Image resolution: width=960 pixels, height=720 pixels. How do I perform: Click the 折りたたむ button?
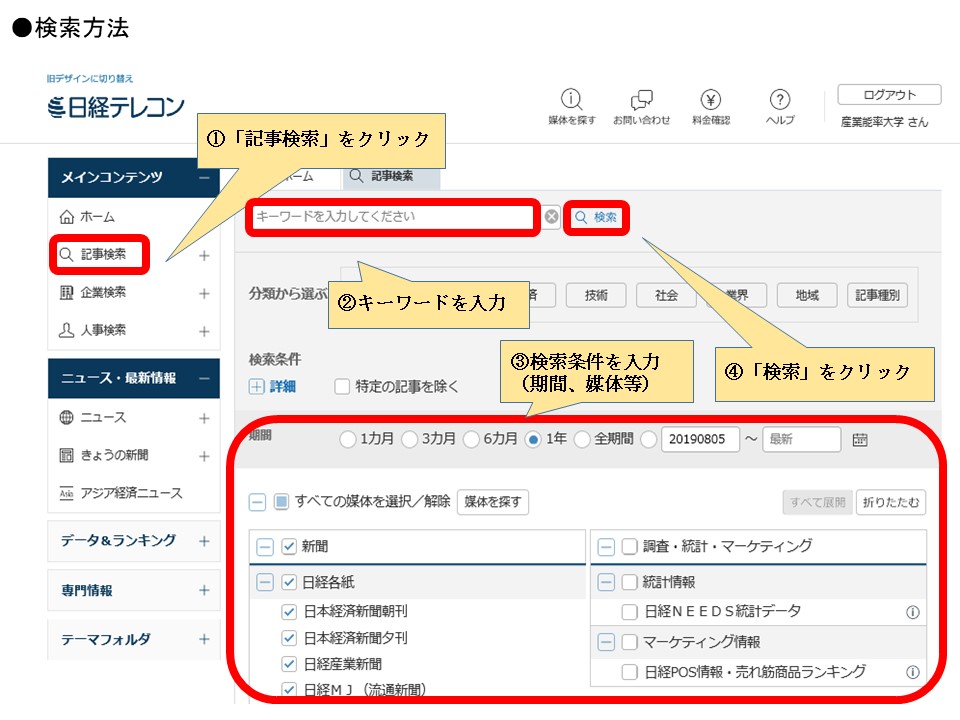(x=891, y=503)
